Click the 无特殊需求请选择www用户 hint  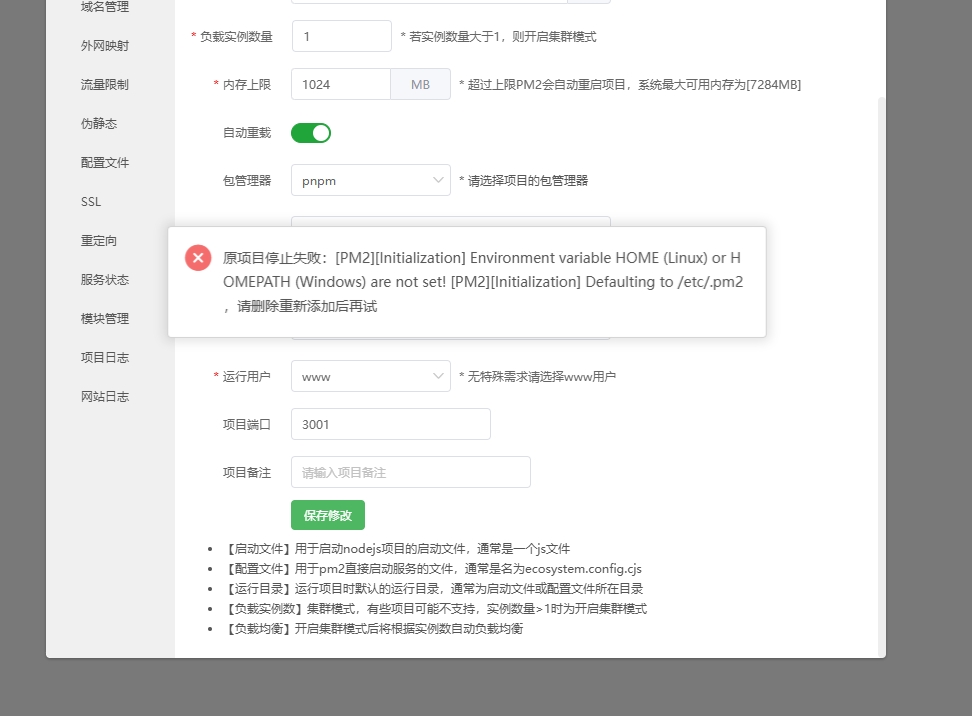click(x=537, y=377)
